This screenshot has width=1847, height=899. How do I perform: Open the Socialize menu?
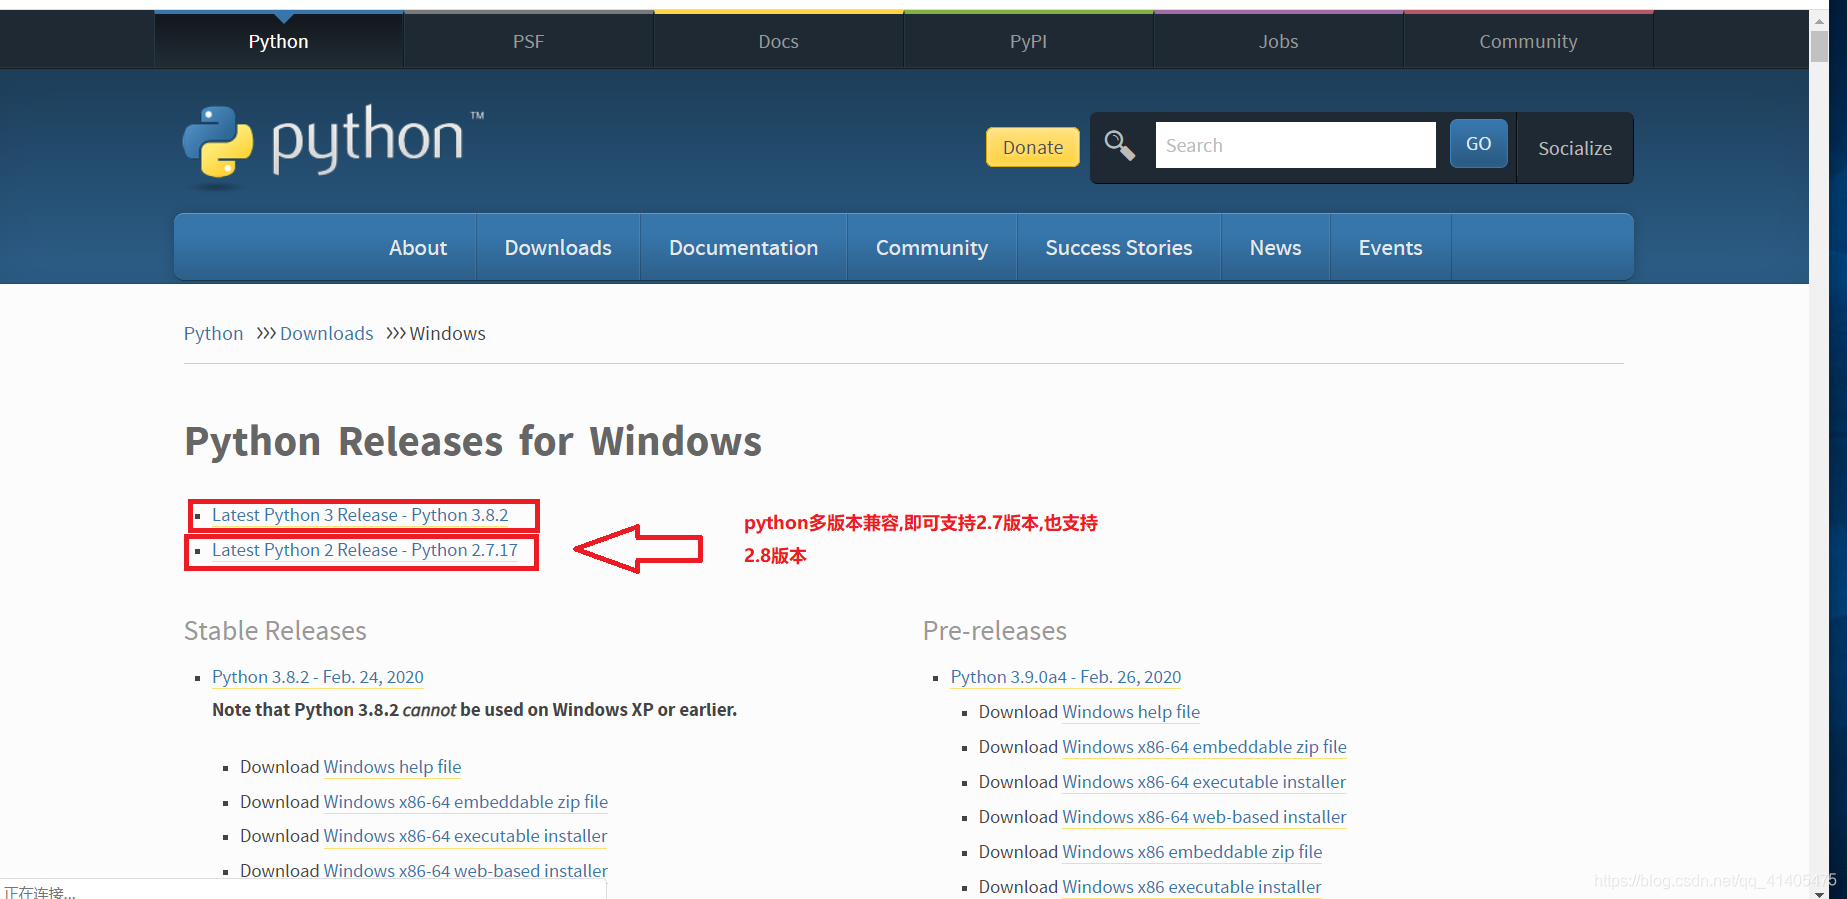click(1575, 148)
